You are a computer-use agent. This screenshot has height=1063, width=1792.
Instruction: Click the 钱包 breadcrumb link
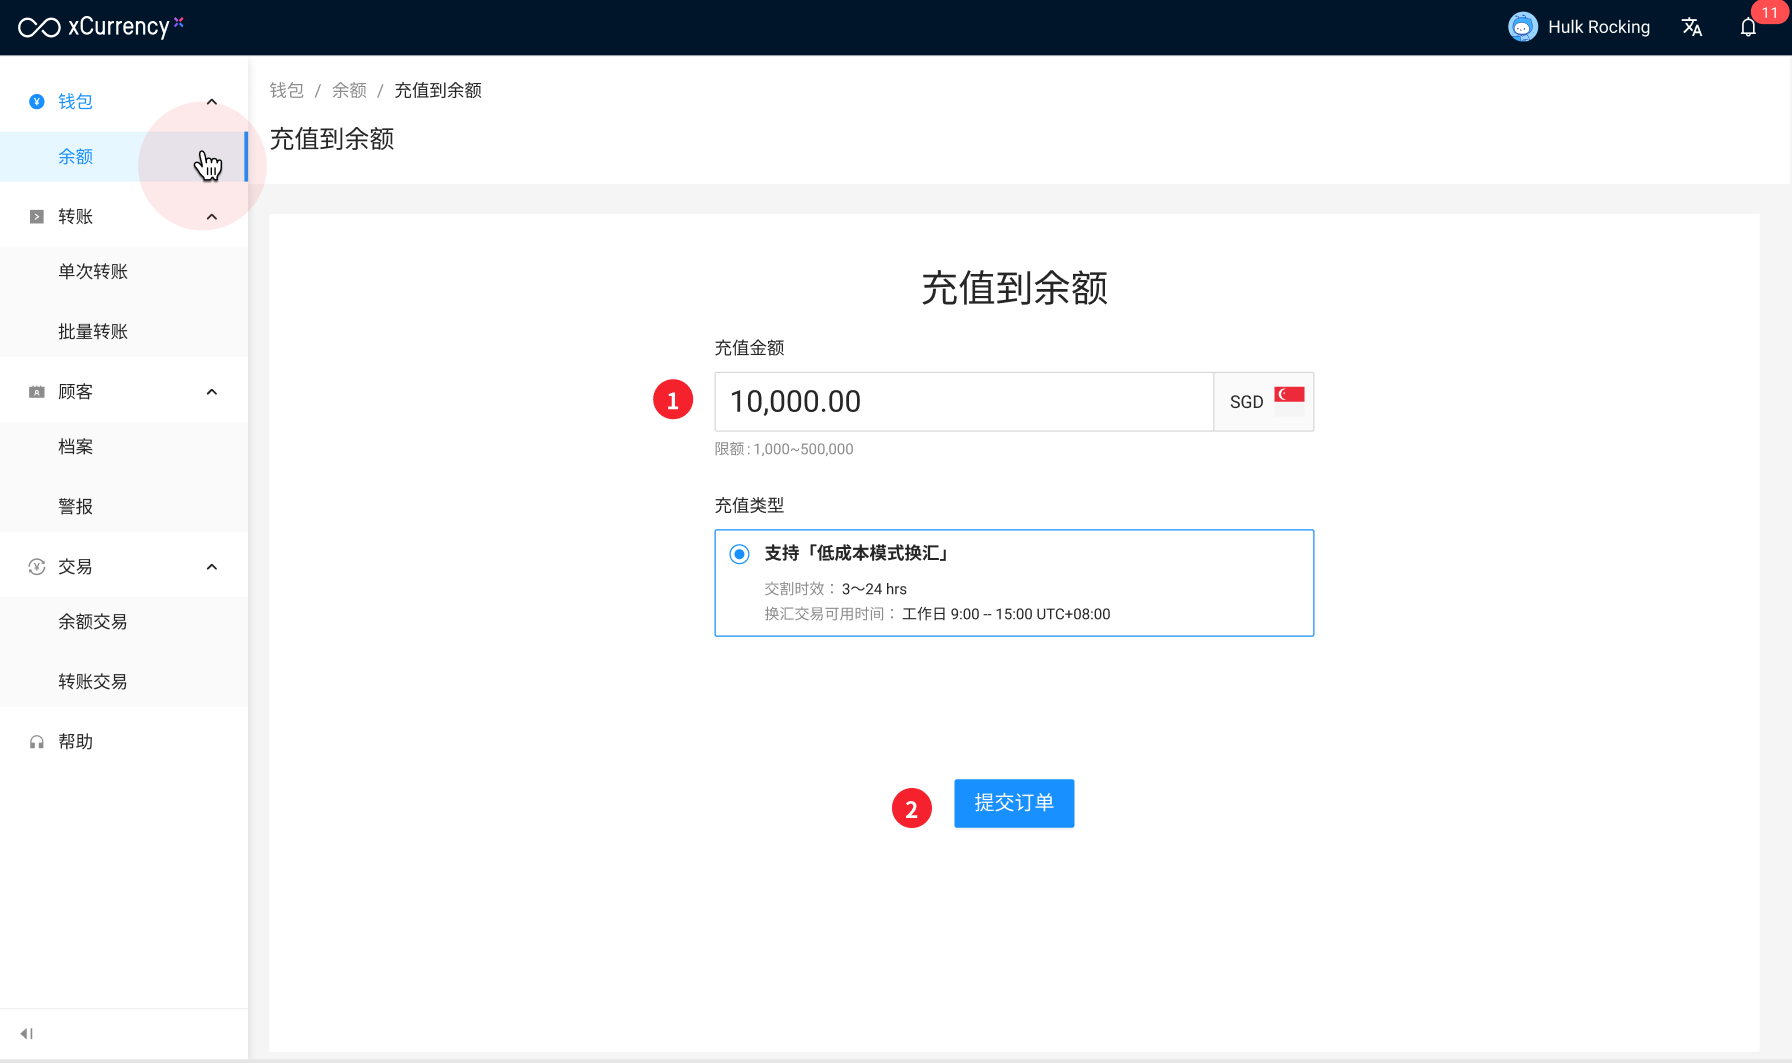[287, 90]
